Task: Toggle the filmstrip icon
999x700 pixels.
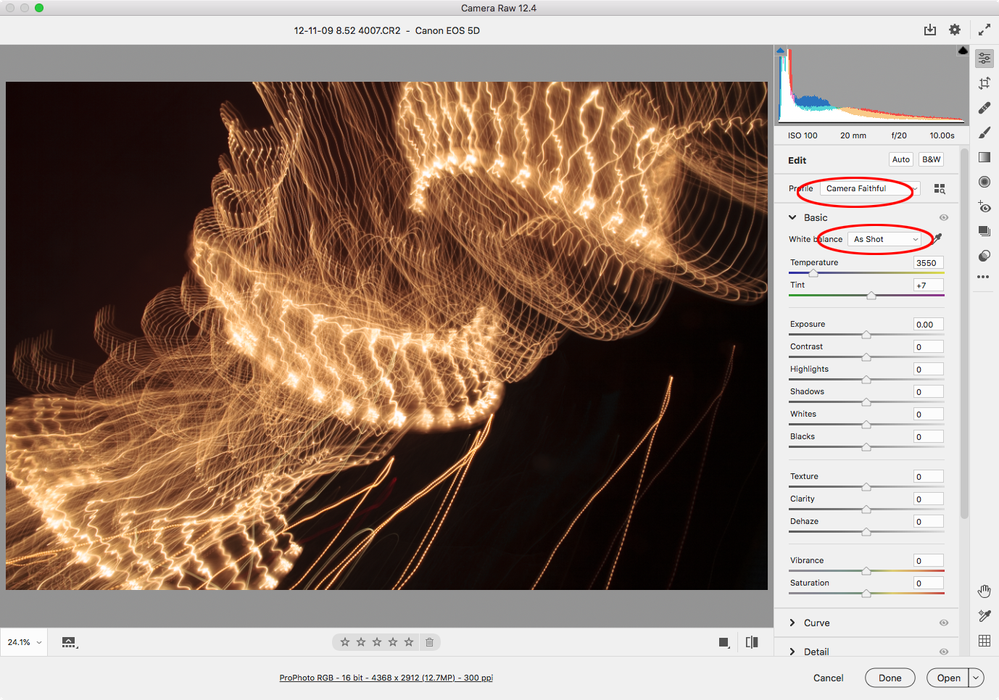Action: click(x=69, y=642)
